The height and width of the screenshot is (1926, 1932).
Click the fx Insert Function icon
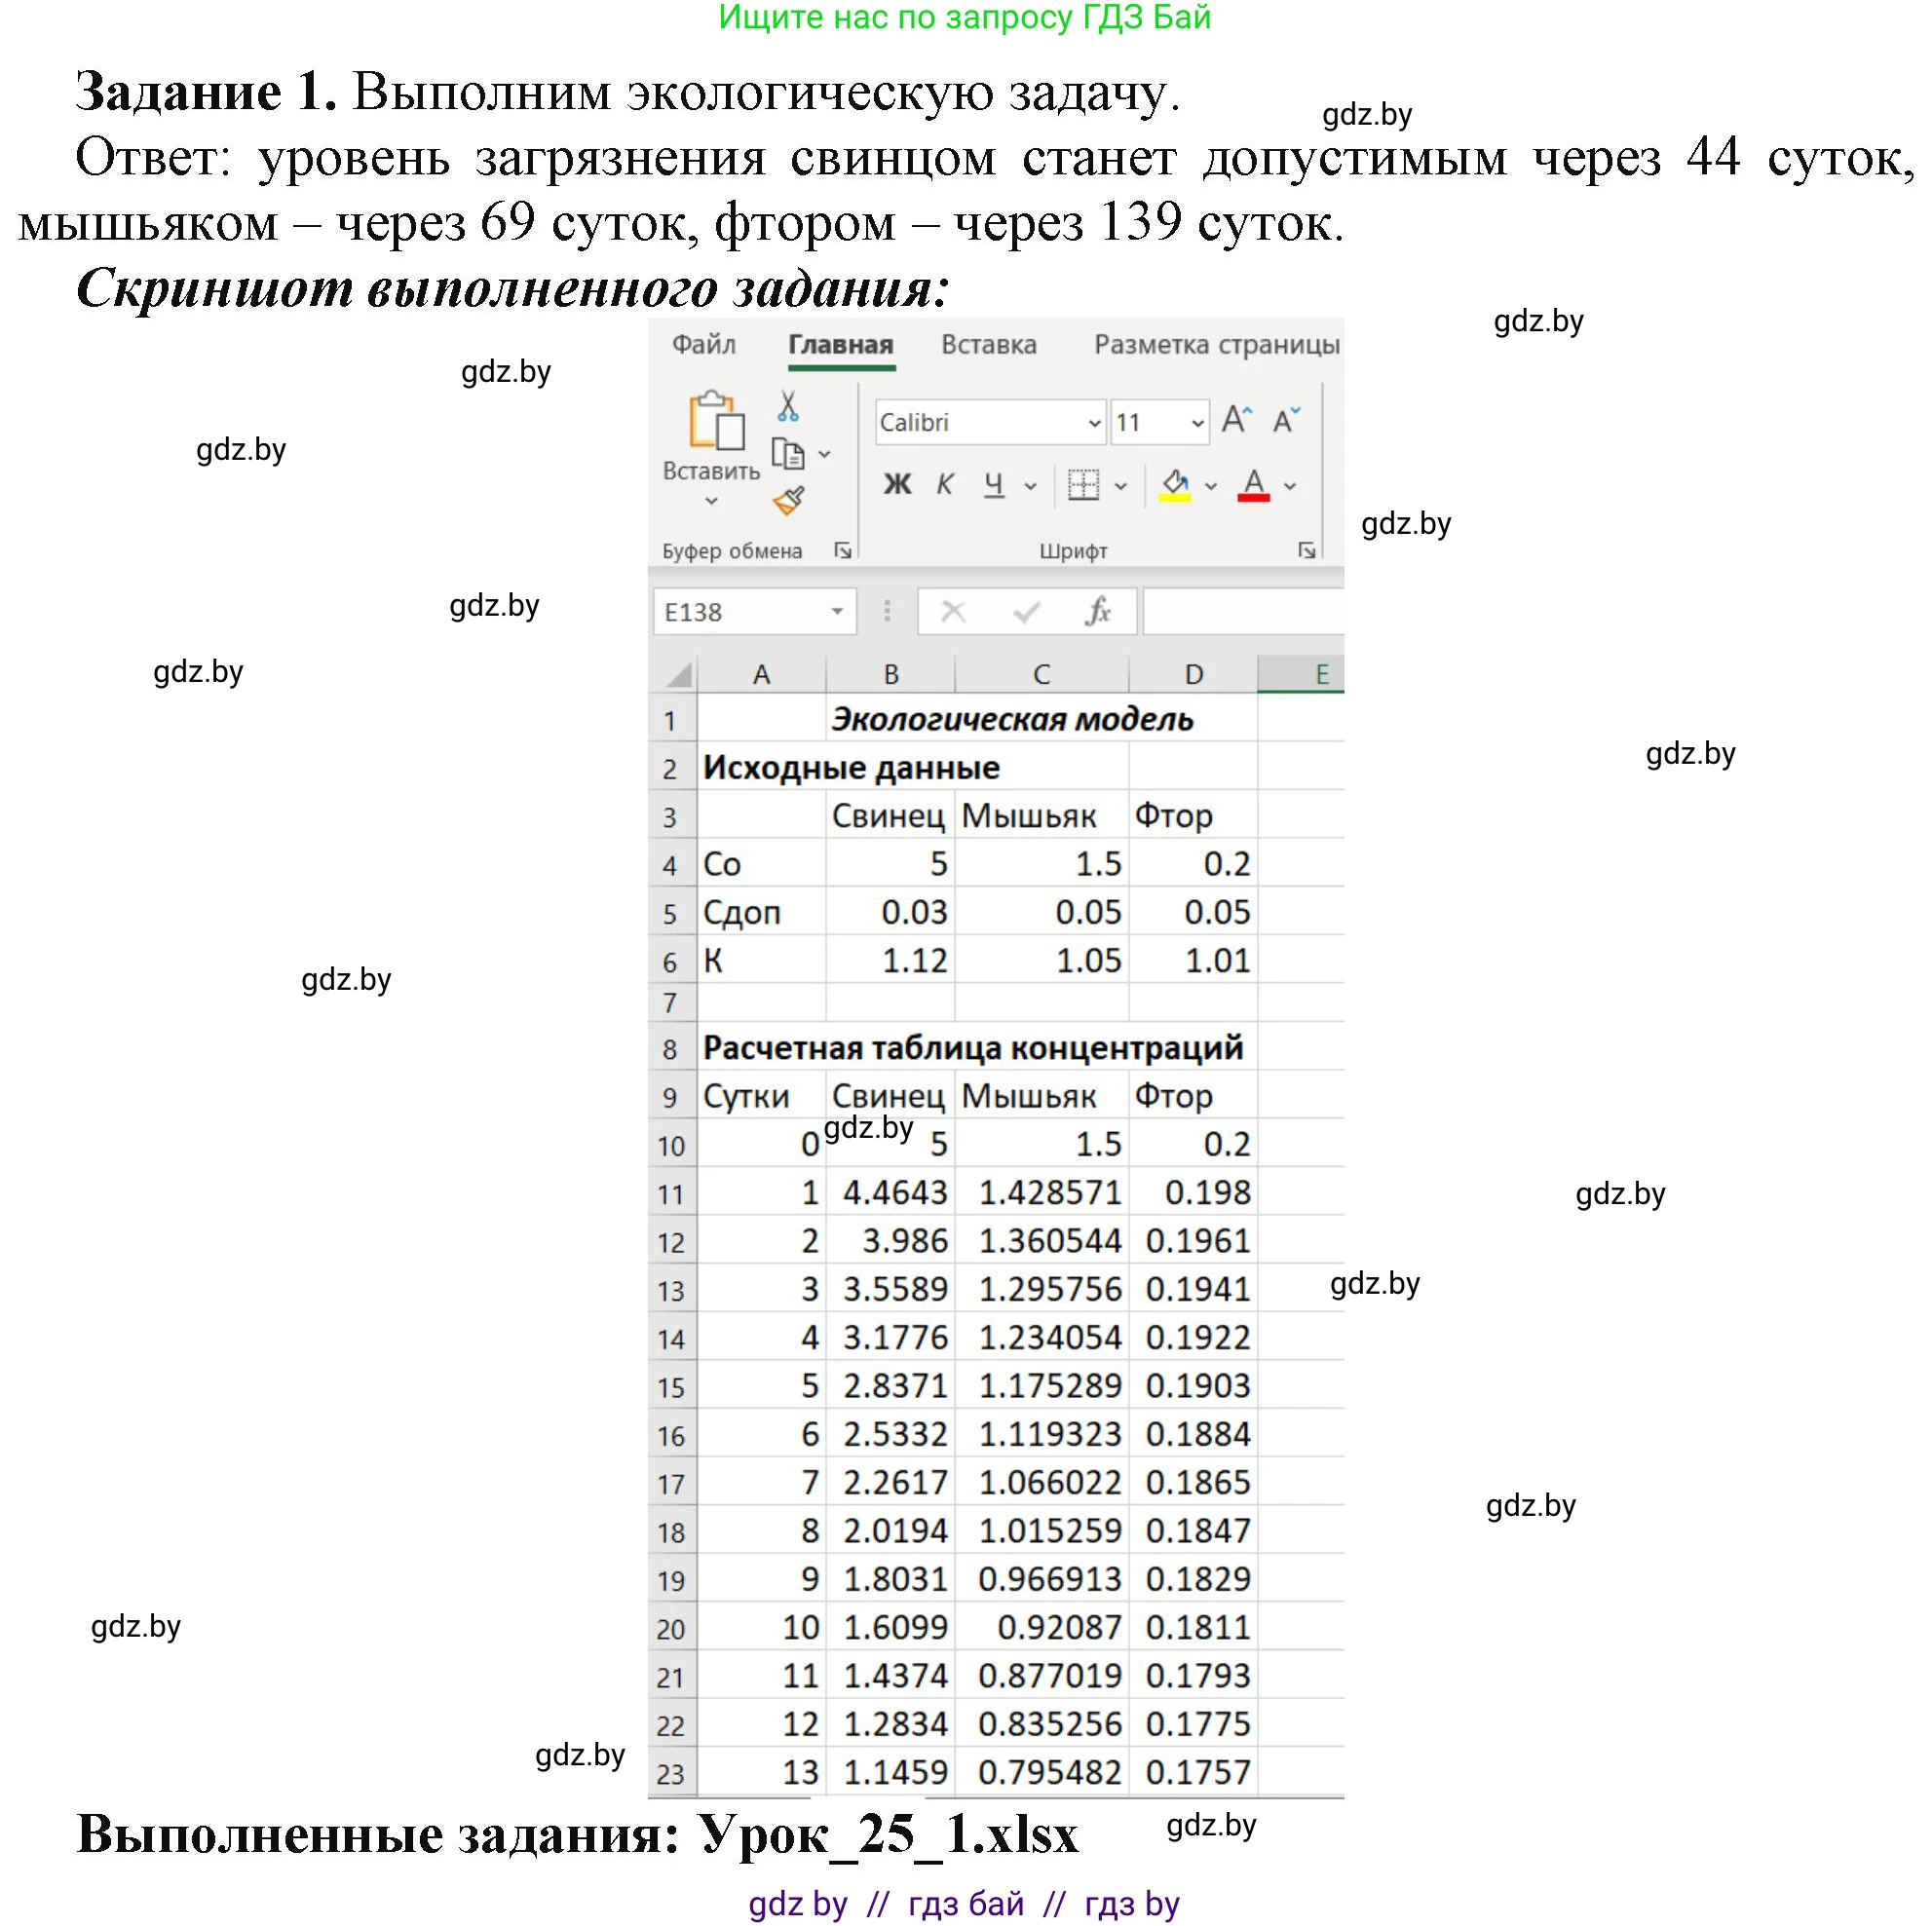click(x=1100, y=612)
